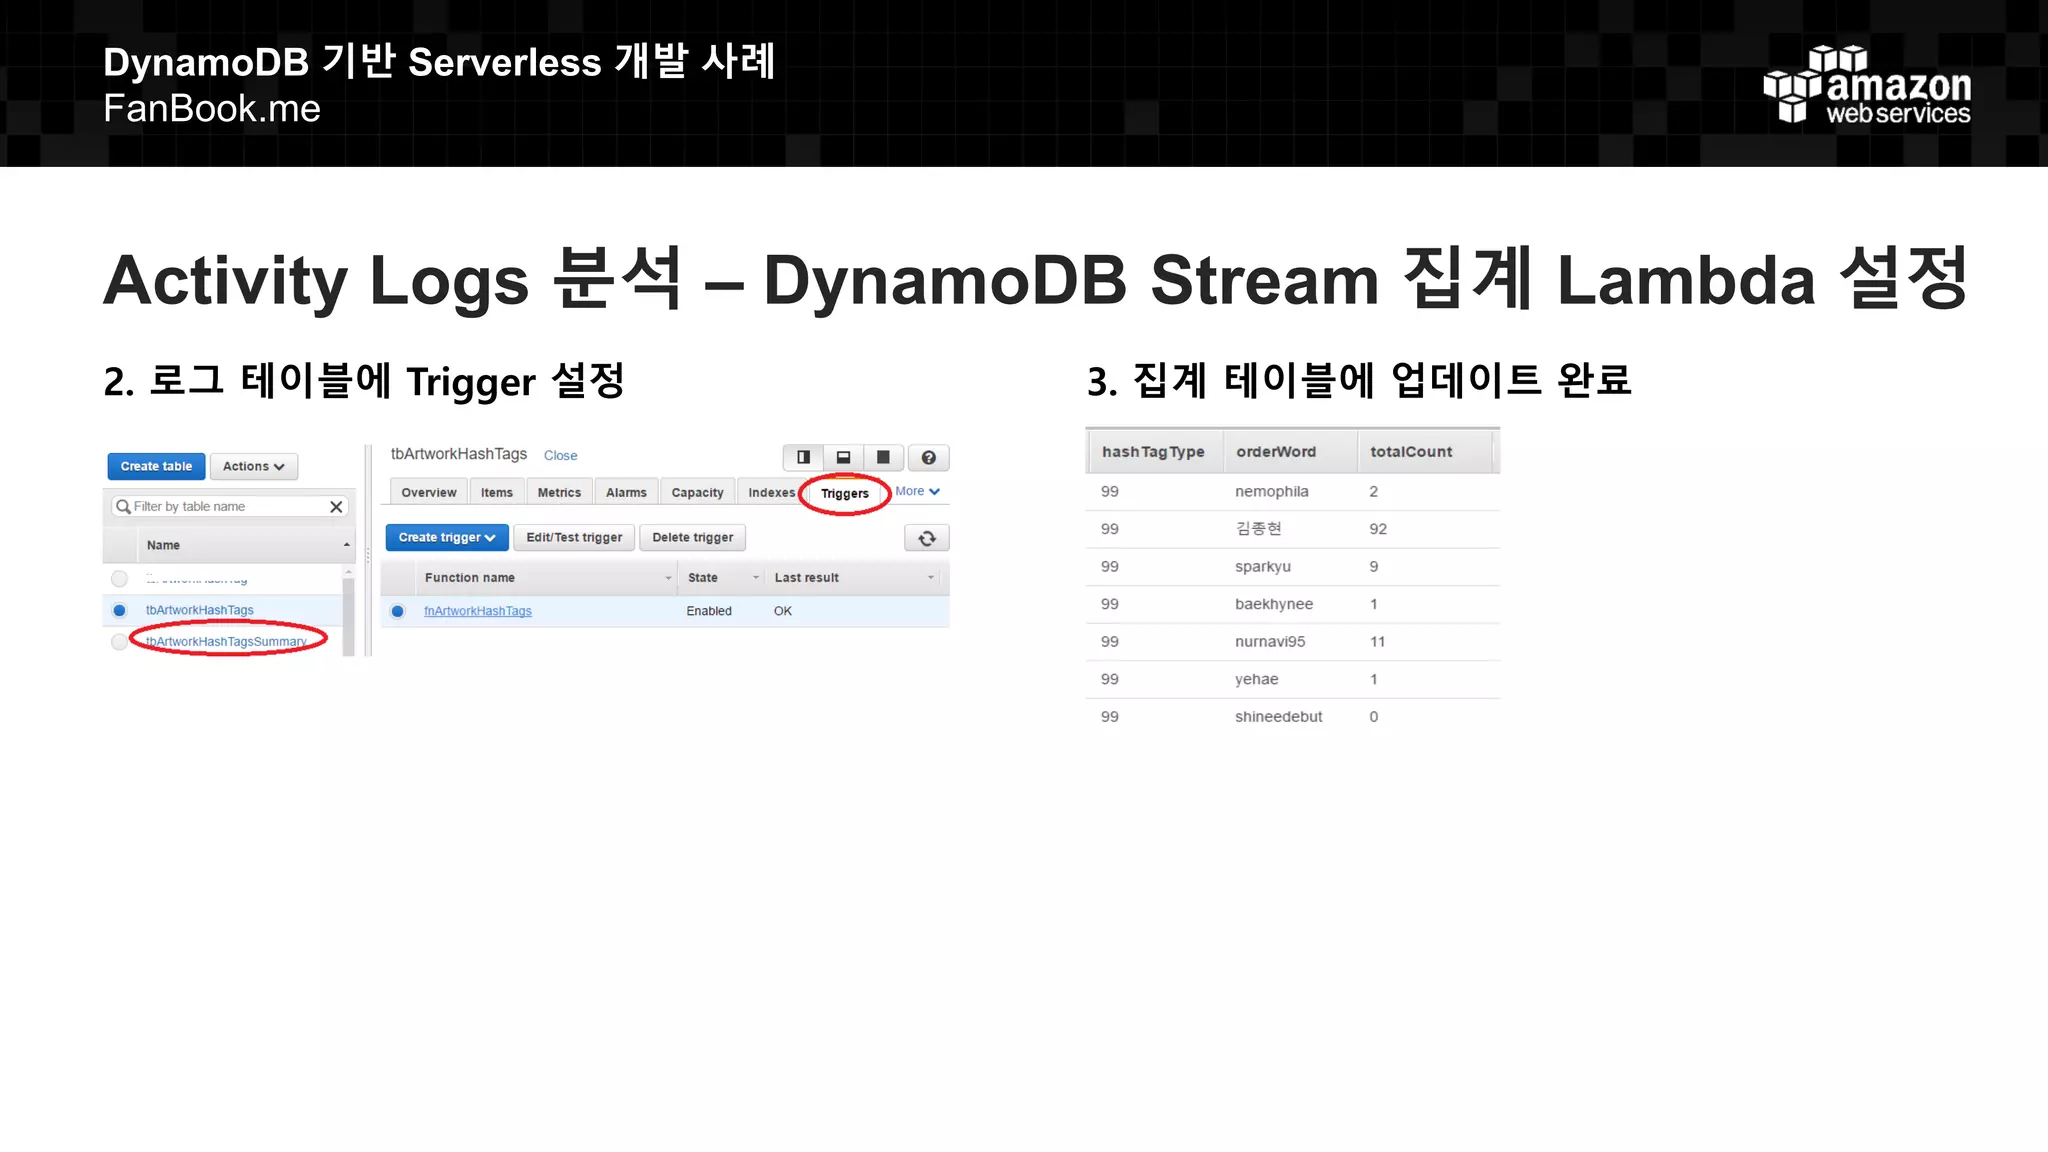Select the partially hidden top table radio button
Viewport: 2048px width, 1152px height.
[119, 578]
